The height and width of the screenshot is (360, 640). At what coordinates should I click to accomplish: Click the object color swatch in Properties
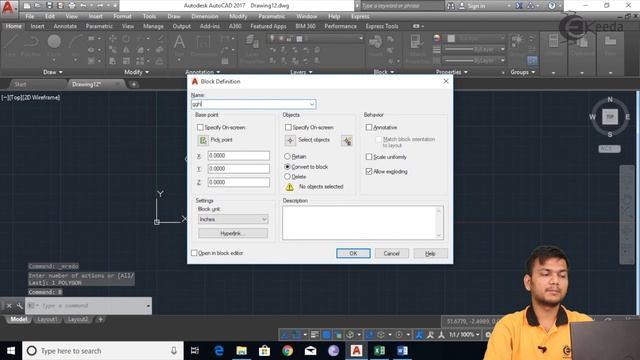click(x=451, y=38)
